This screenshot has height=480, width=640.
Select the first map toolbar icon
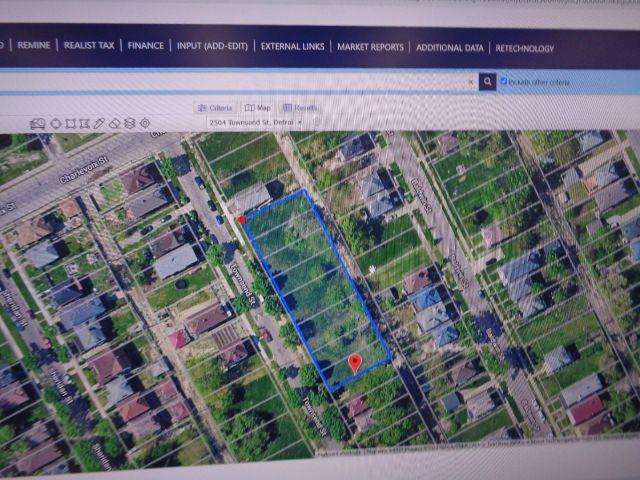tap(38, 123)
